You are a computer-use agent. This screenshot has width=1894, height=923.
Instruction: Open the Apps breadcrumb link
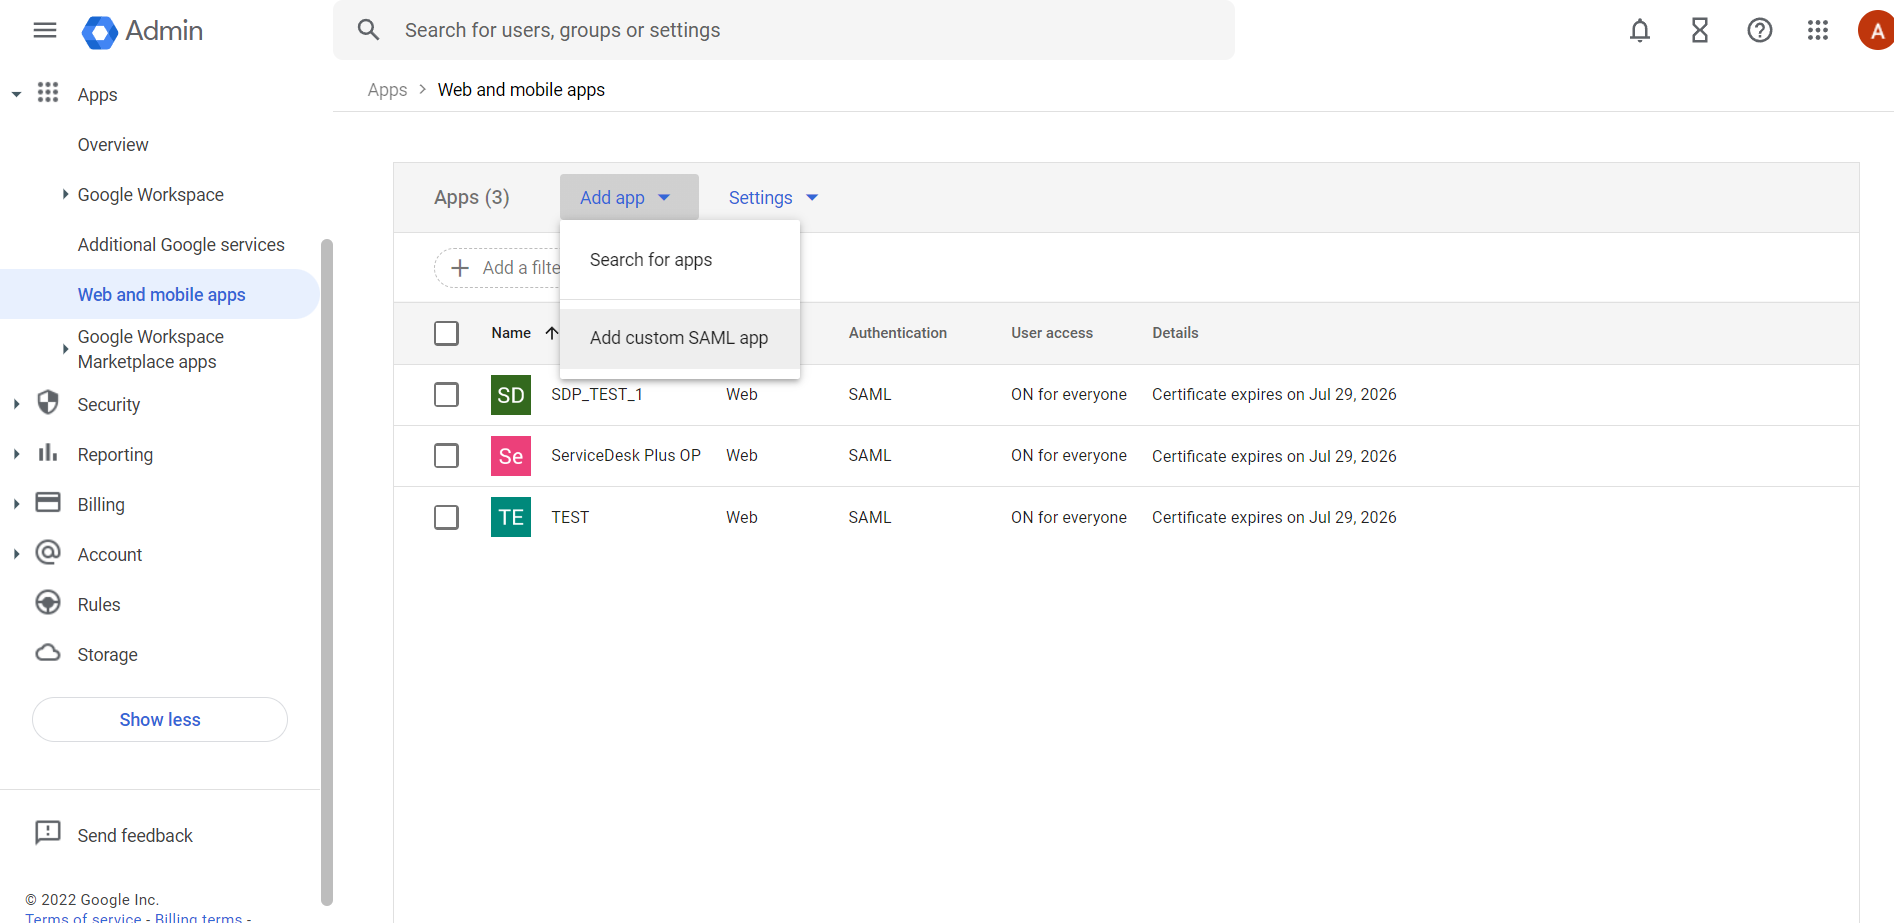point(387,90)
